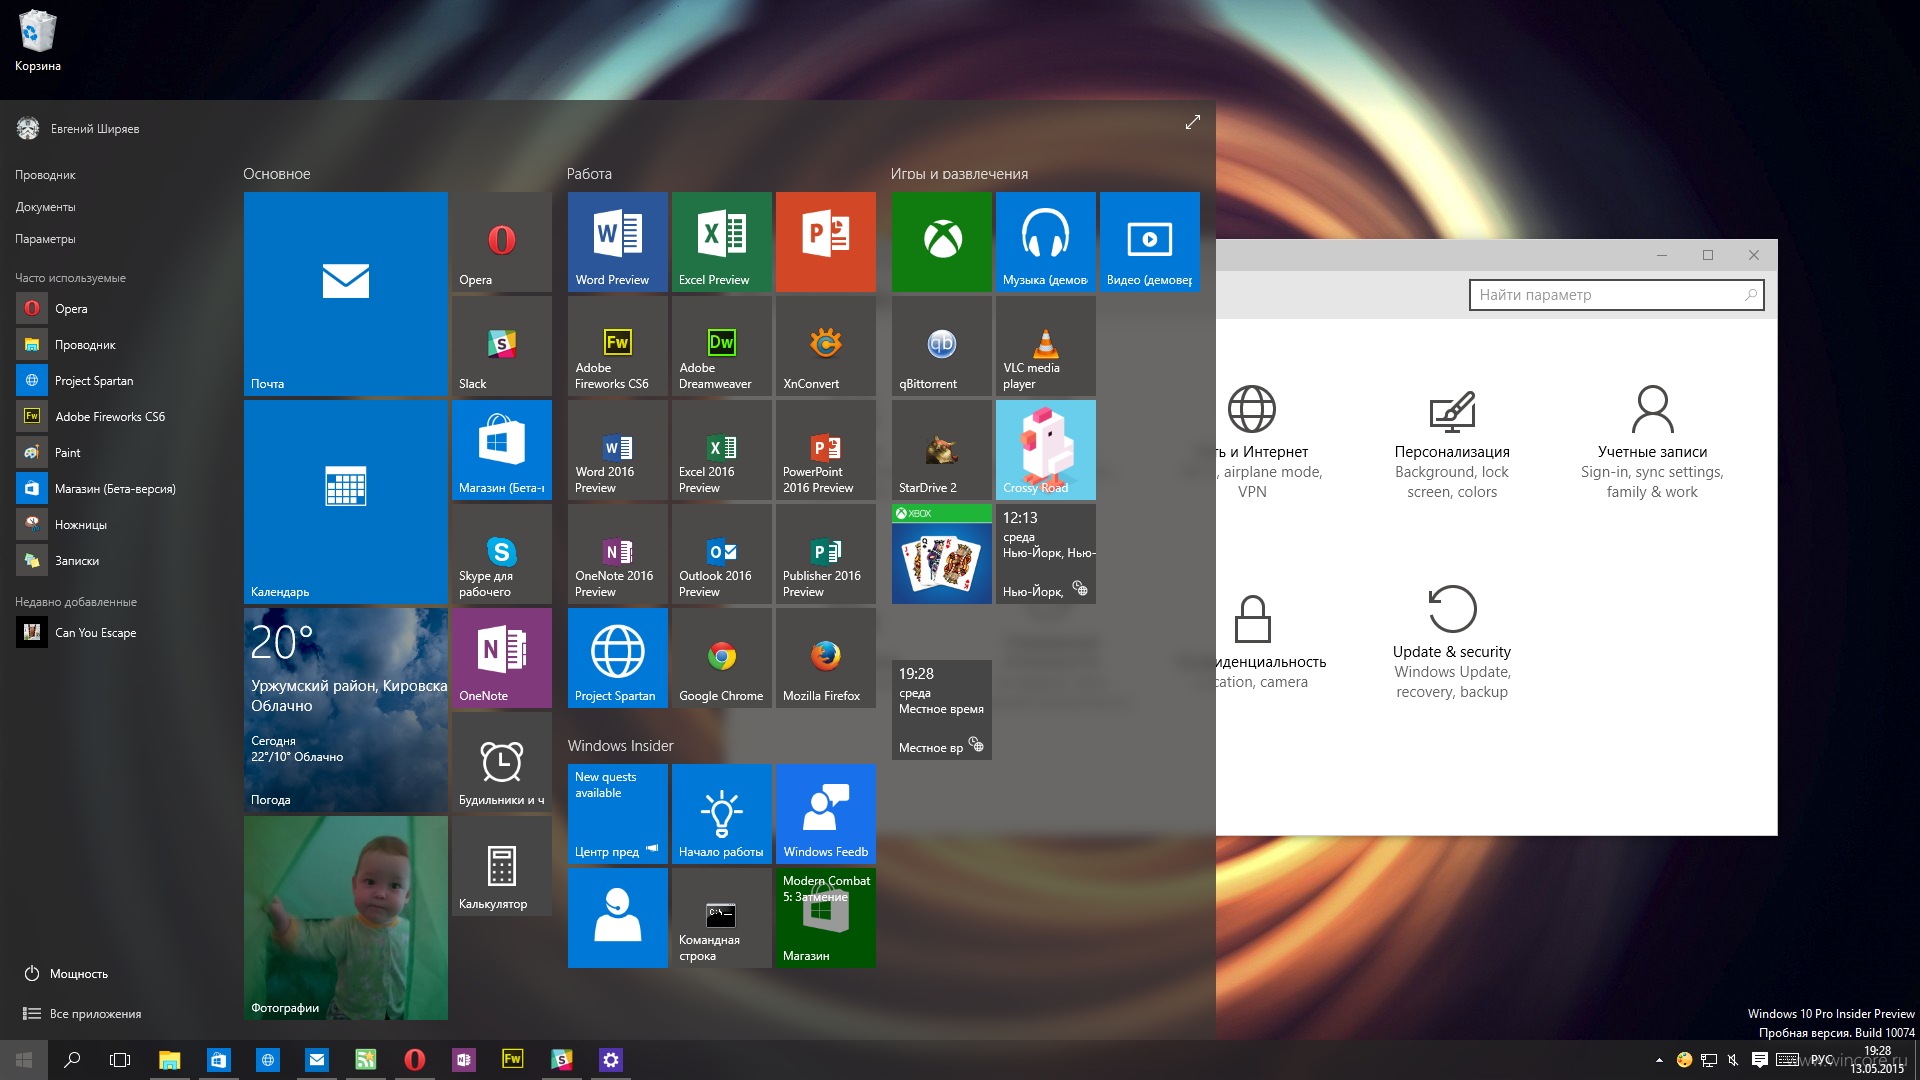
Task: Open the Google Chrome tile
Action: point(721,658)
